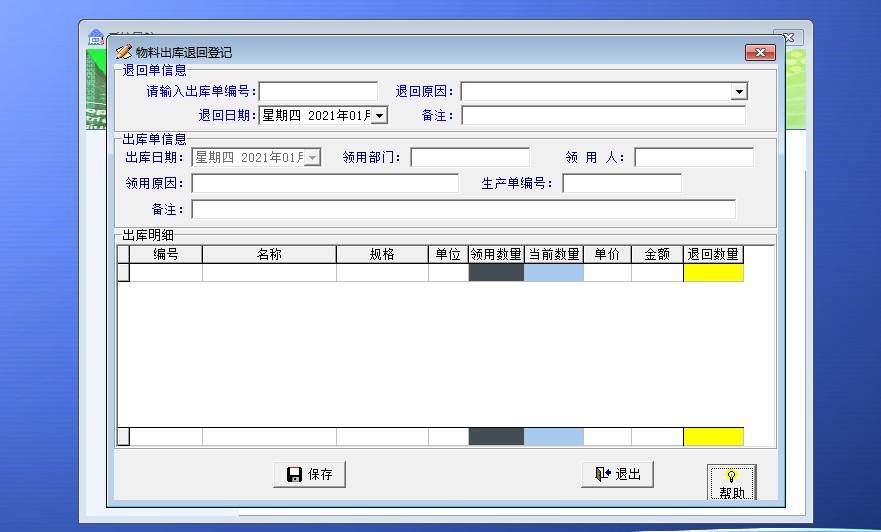This screenshot has width=881, height=532.
Task: Click the 领用人 input field
Action: 694,157
